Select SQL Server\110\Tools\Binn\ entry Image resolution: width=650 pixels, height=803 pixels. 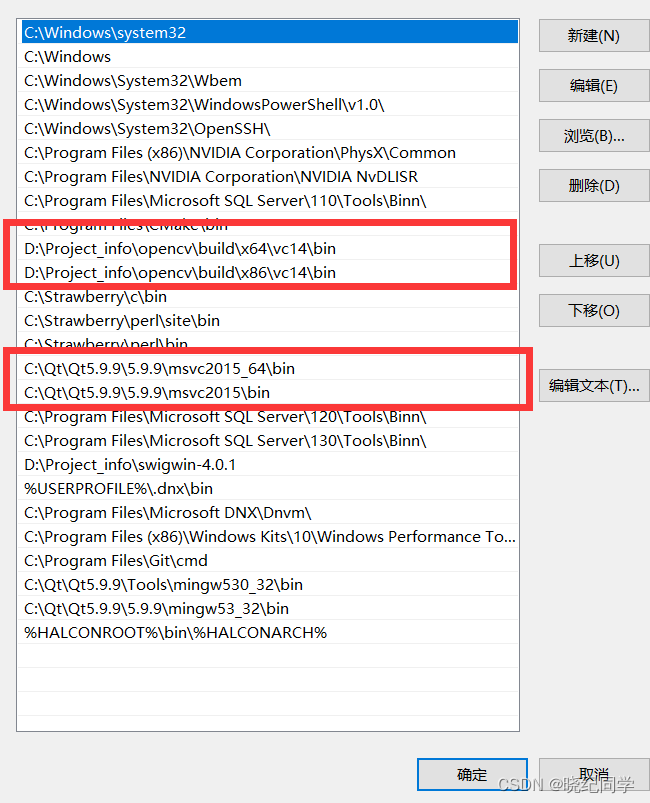[269, 200]
